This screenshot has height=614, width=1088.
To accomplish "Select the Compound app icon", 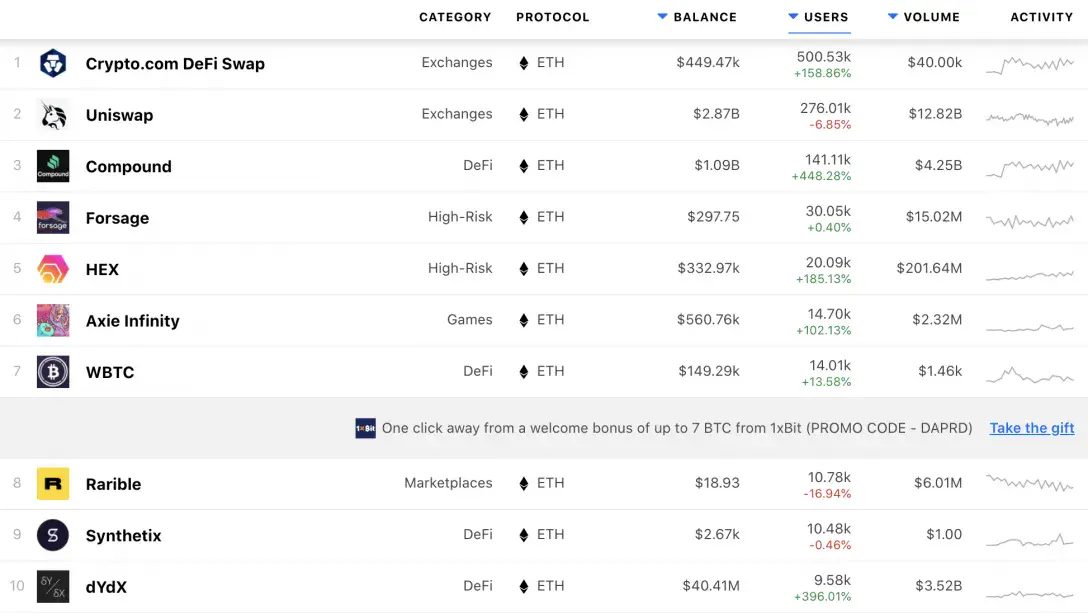I will click(53, 166).
